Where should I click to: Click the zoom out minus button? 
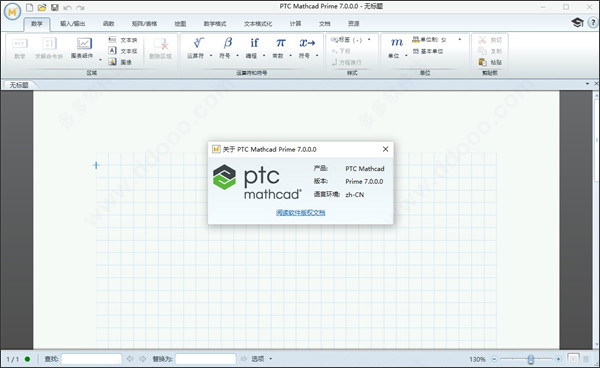494,359
